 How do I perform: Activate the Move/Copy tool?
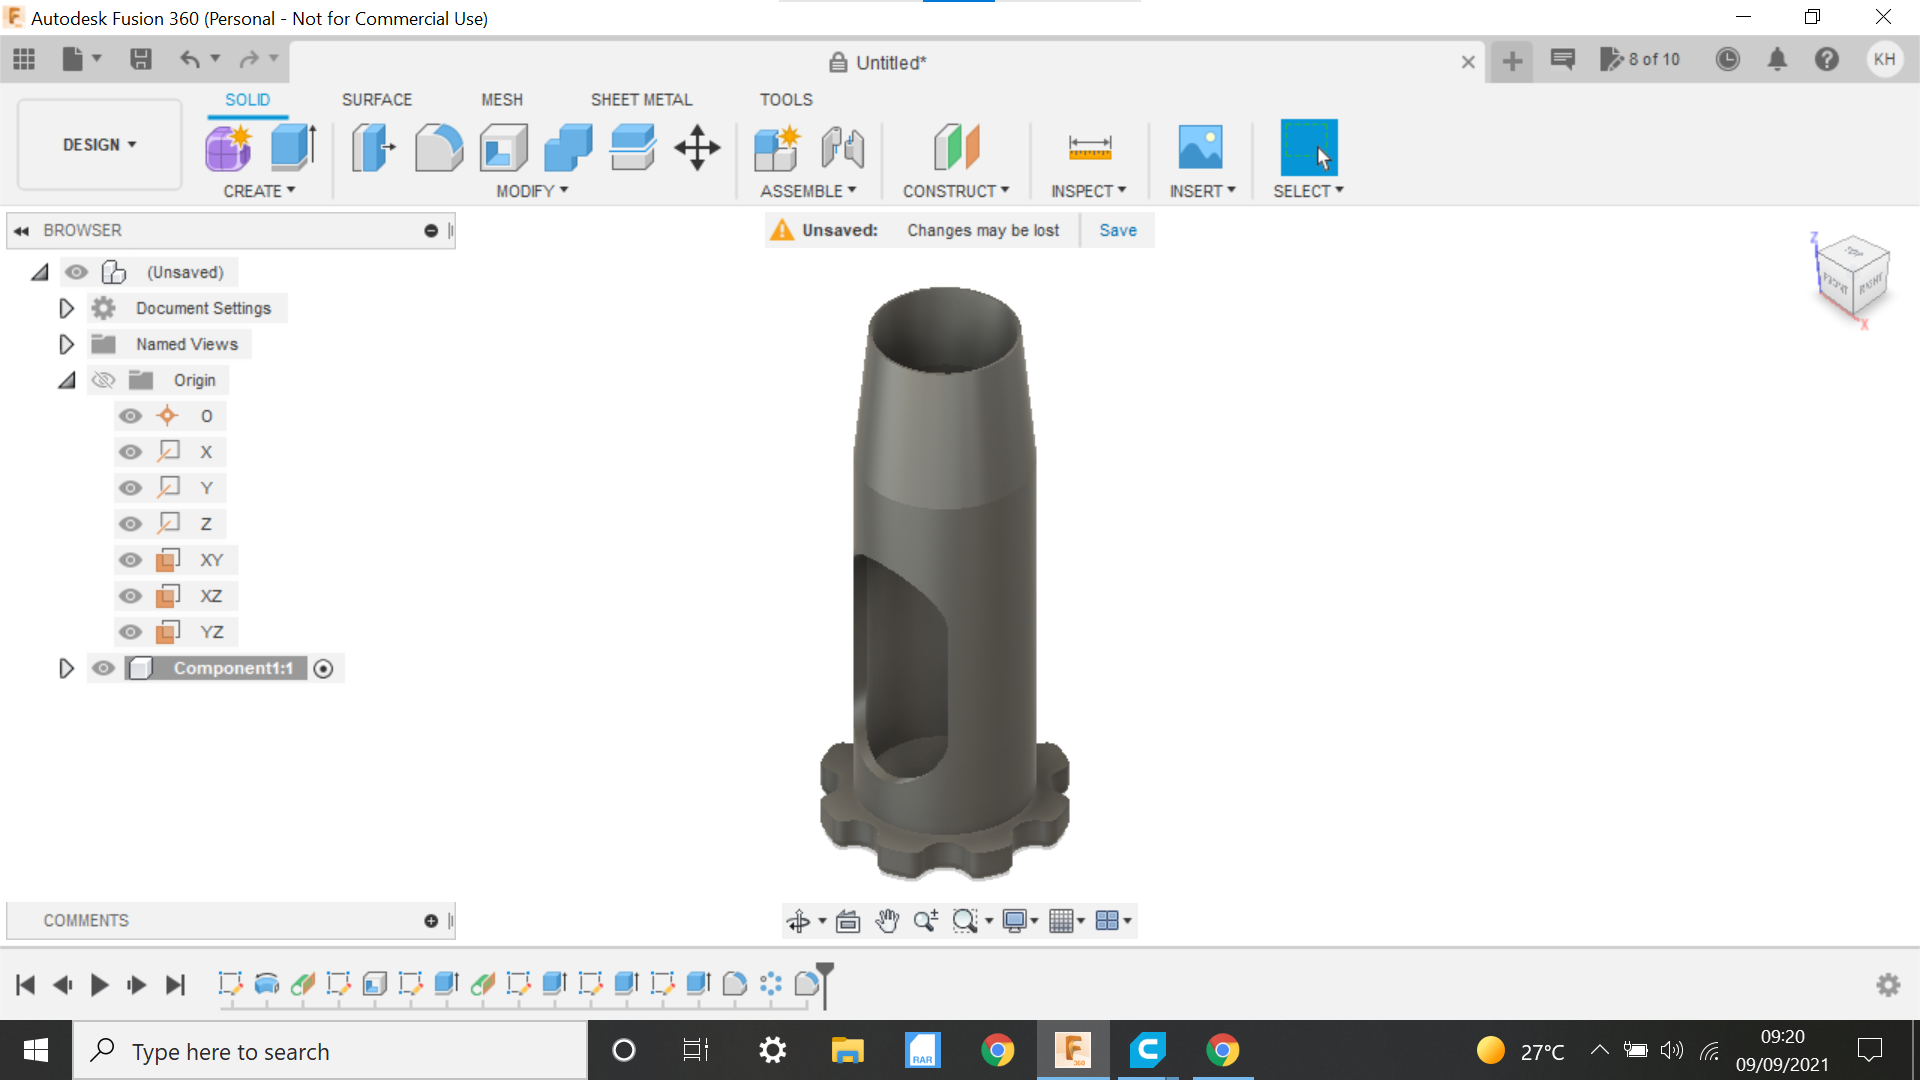coord(697,148)
